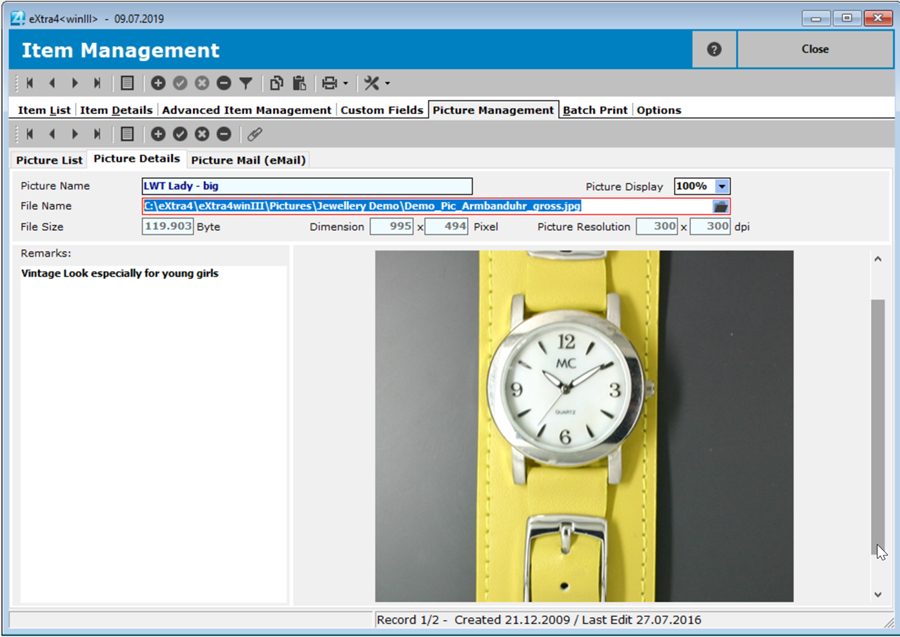The height and width of the screenshot is (637, 900).
Task: Click the filter funnel icon
Action: coord(245,83)
